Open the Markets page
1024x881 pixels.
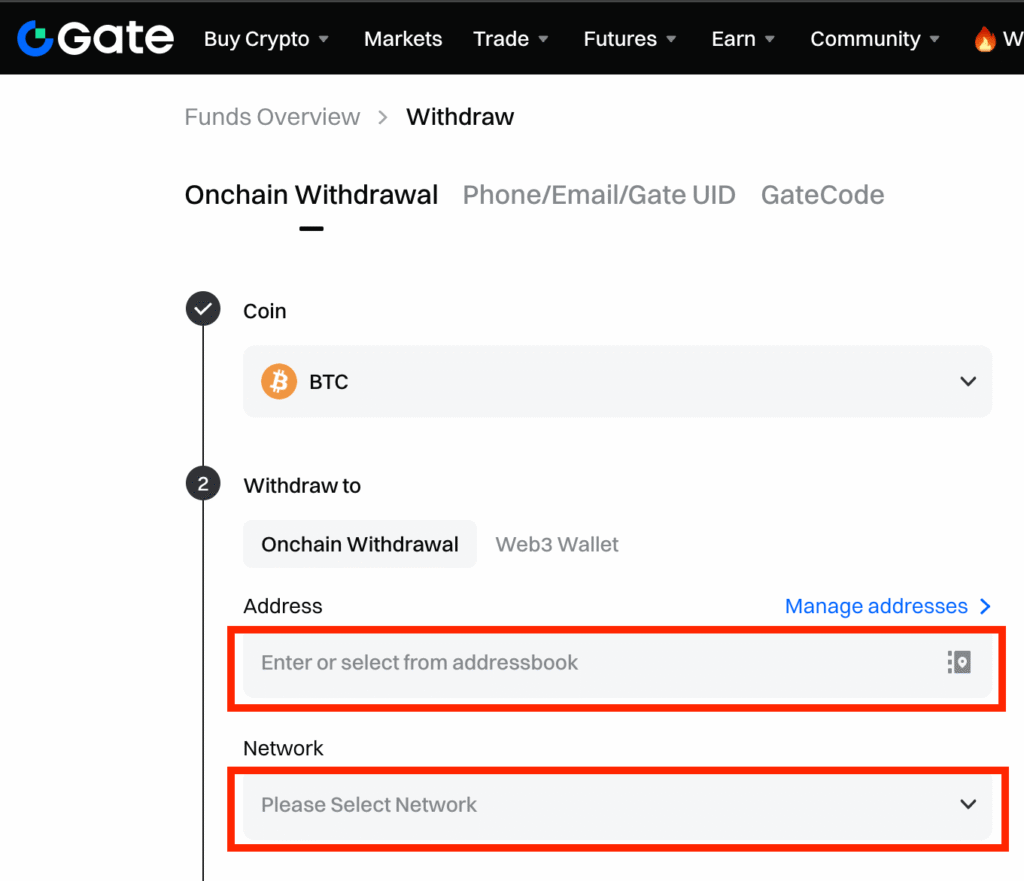coord(403,39)
